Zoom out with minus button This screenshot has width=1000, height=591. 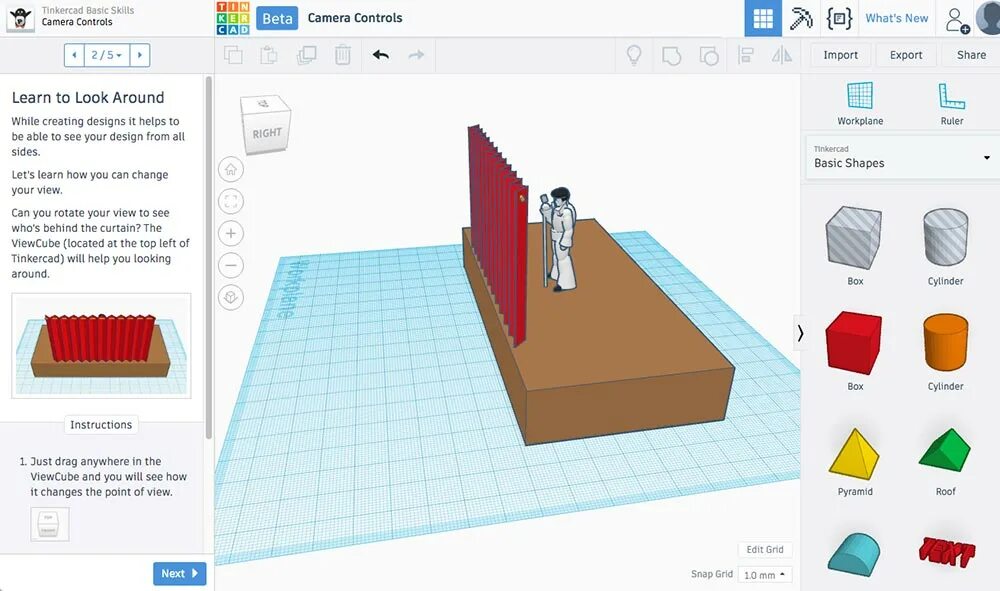click(231, 265)
